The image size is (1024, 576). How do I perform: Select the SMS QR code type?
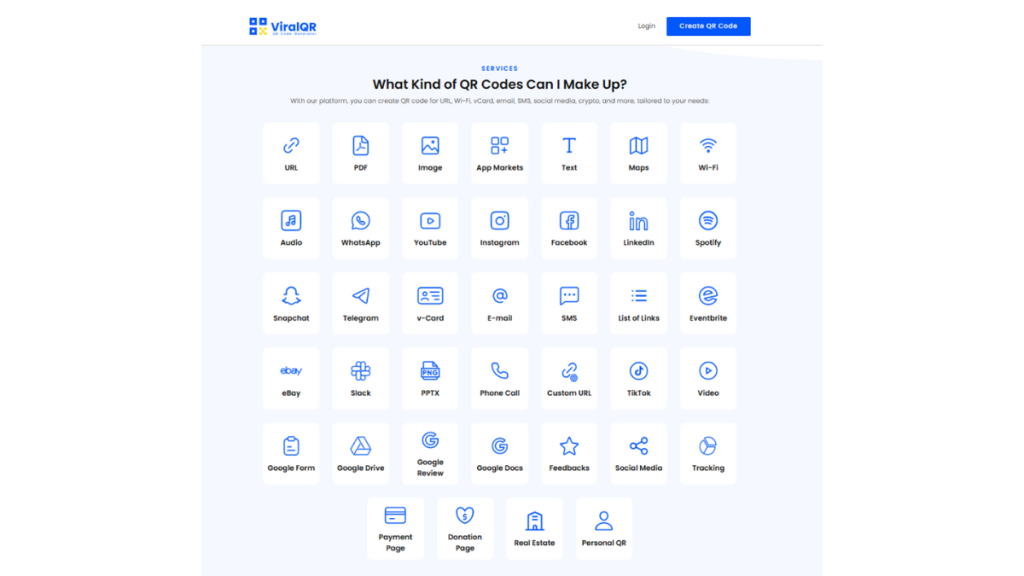pos(569,304)
